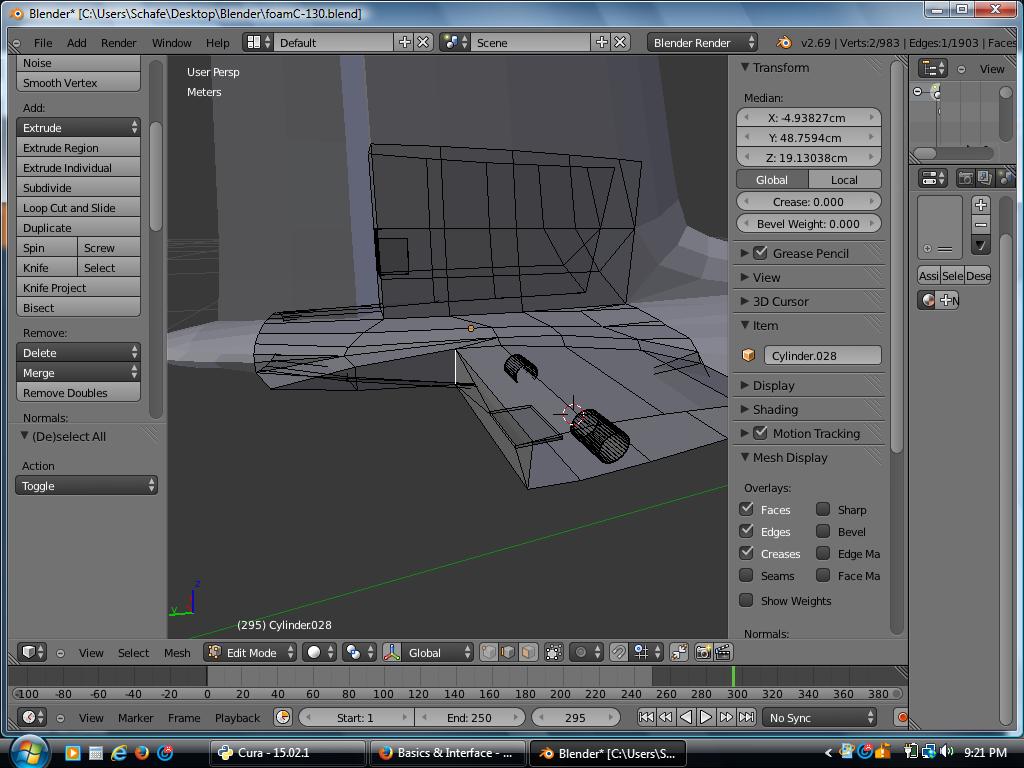Remove the material slot with minus button
Viewport: 1024px width, 768px height.
[980, 225]
